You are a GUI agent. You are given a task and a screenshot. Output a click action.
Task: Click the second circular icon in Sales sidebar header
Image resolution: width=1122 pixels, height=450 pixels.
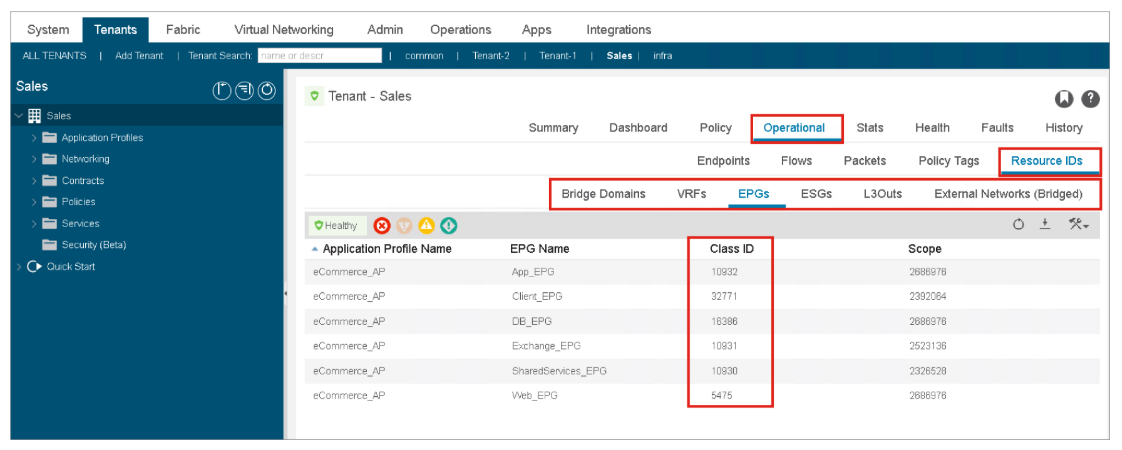[245, 90]
